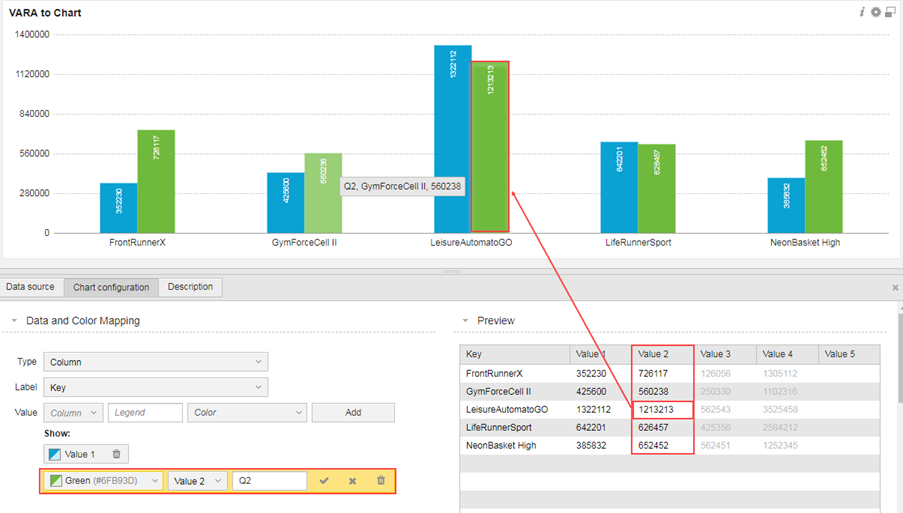This screenshot has width=903, height=513.
Task: Open the Type Column dropdown
Action: coord(155,362)
